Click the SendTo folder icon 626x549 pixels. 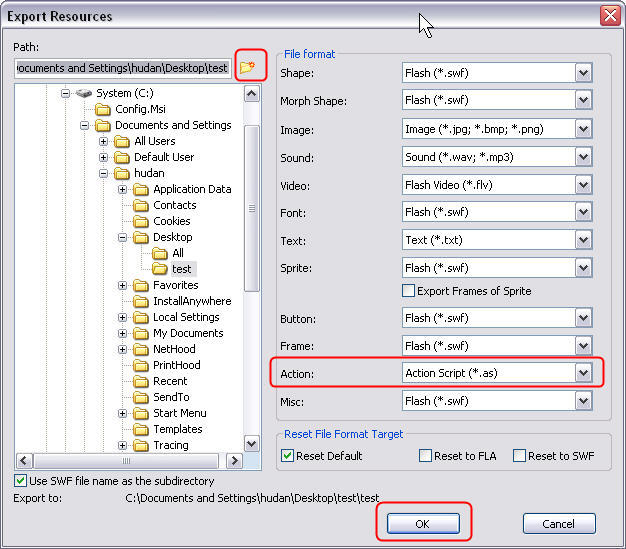coord(141,397)
